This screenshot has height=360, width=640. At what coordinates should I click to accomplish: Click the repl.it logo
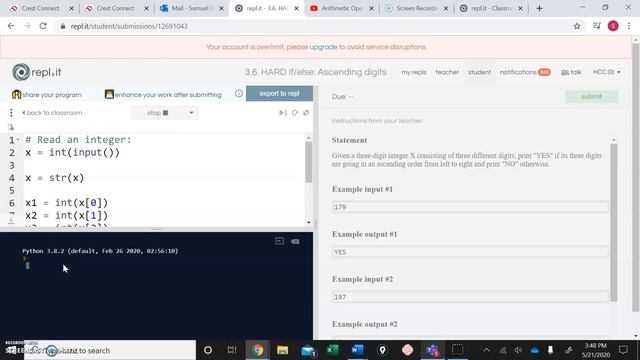(37, 72)
